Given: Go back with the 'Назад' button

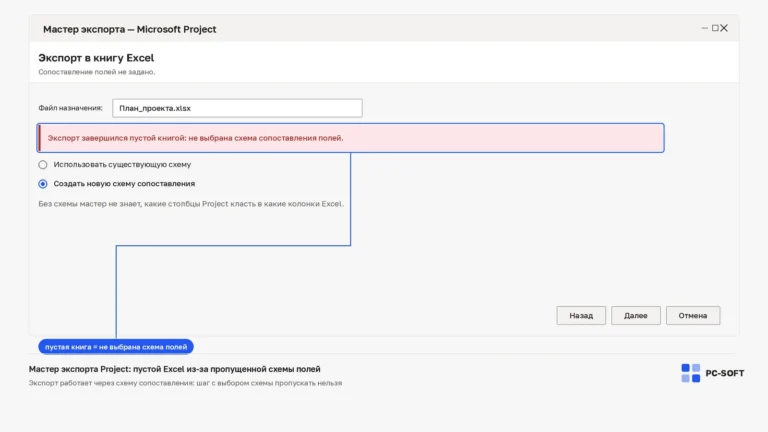Looking at the screenshot, I should click(x=581, y=315).
